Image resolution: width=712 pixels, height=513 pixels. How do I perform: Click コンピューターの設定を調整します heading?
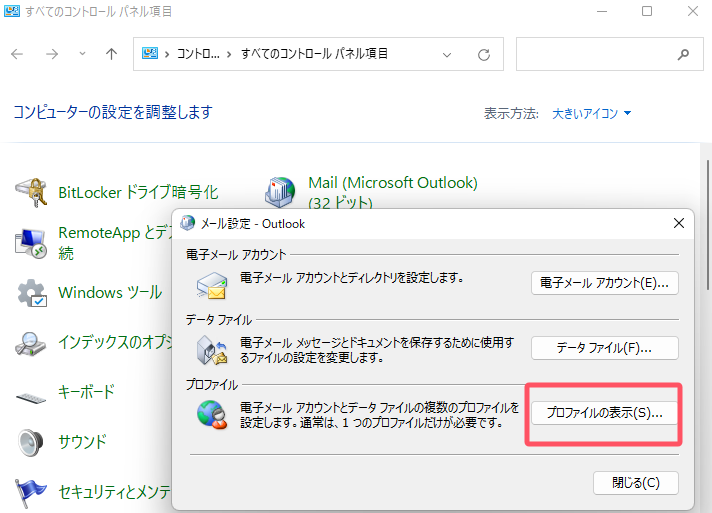[113, 112]
